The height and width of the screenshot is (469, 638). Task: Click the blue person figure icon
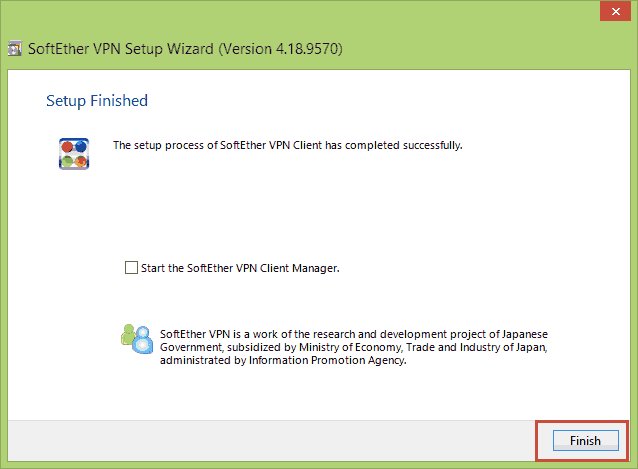(x=143, y=341)
